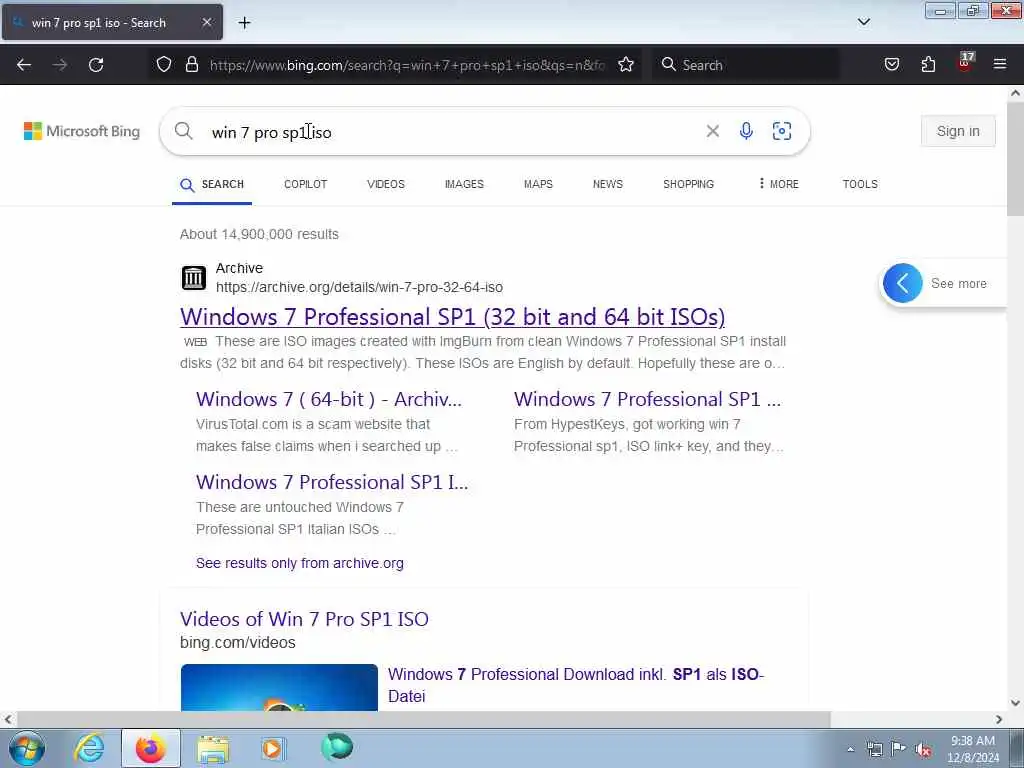Screen dimensions: 1024x768
Task: Select the SEARCH tab
Action: [212, 184]
